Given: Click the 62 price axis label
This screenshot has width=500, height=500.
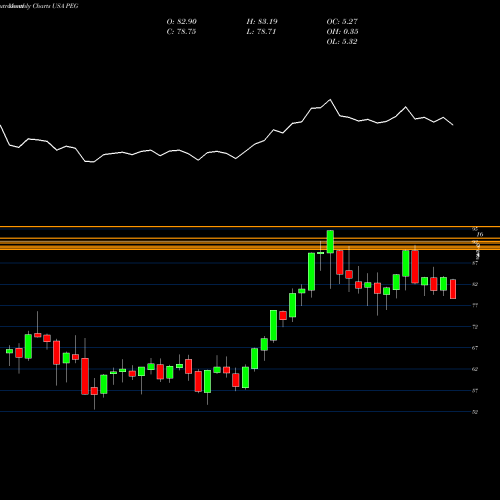Looking at the screenshot, I should pos(475,369).
